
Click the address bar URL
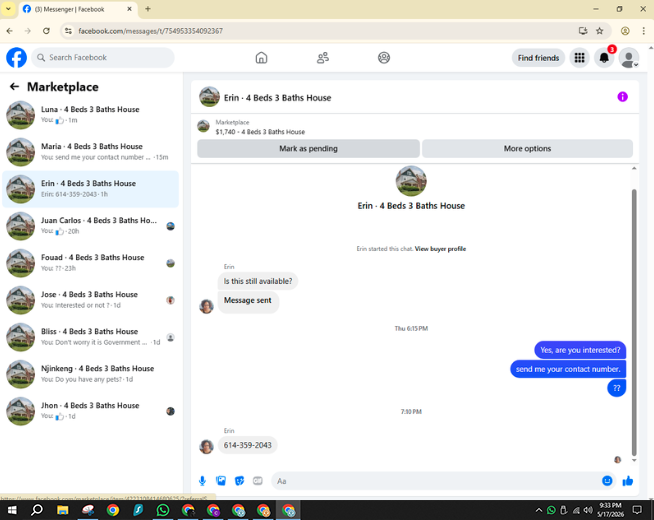point(150,31)
